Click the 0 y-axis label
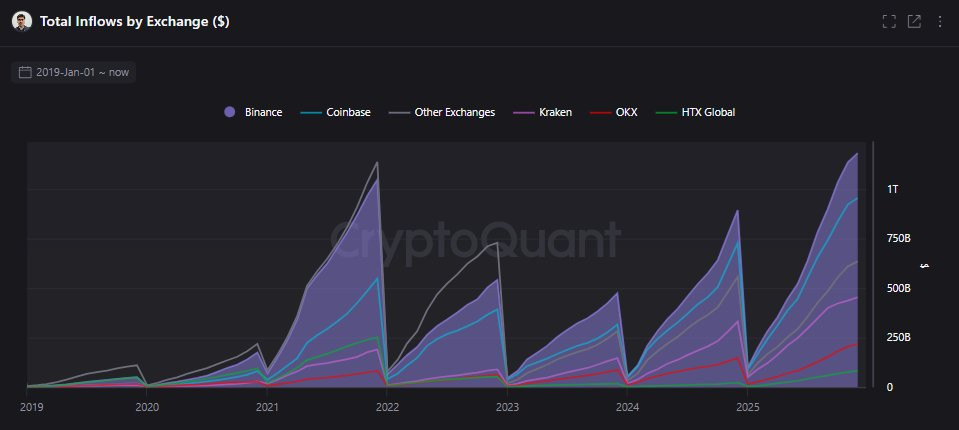Viewport: 959px width, 430px height. coord(890,387)
